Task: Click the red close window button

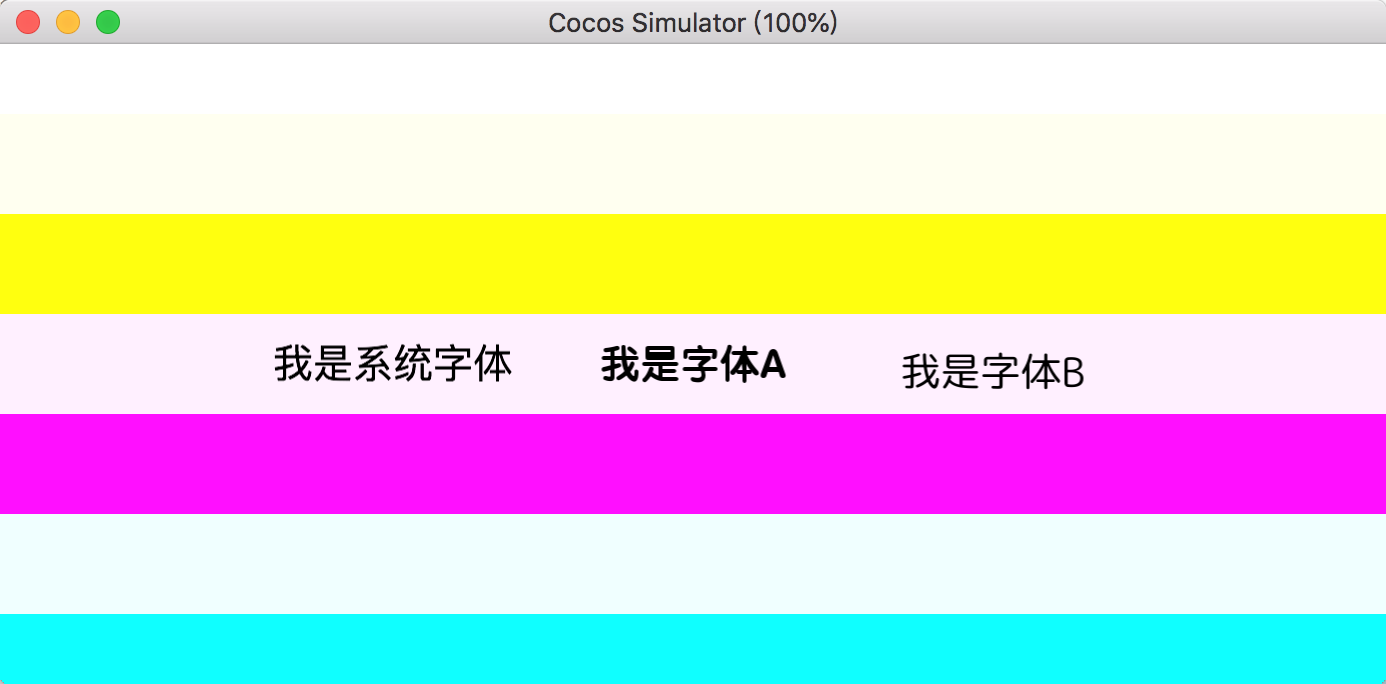Action: tap(28, 22)
